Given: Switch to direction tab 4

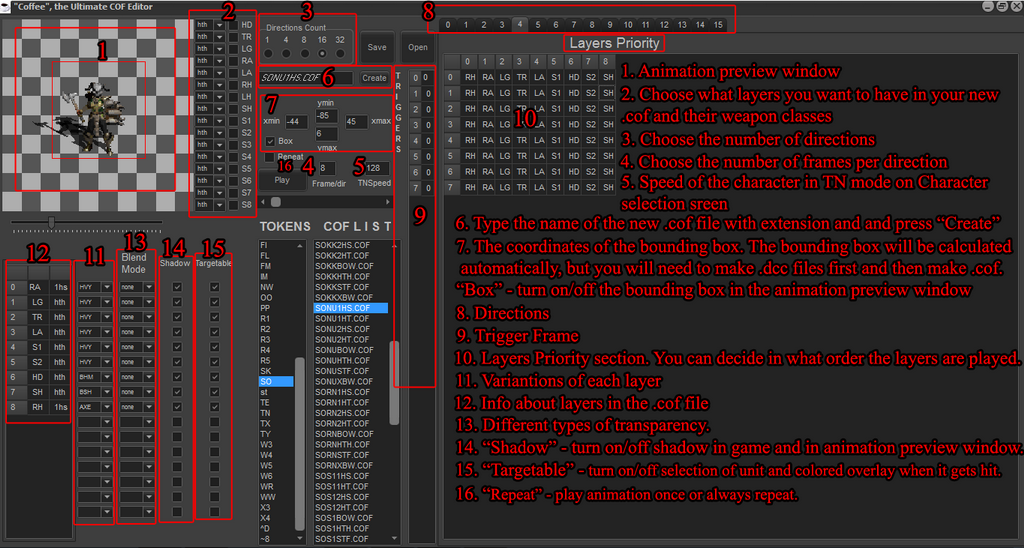Looking at the screenshot, I should coord(520,25).
